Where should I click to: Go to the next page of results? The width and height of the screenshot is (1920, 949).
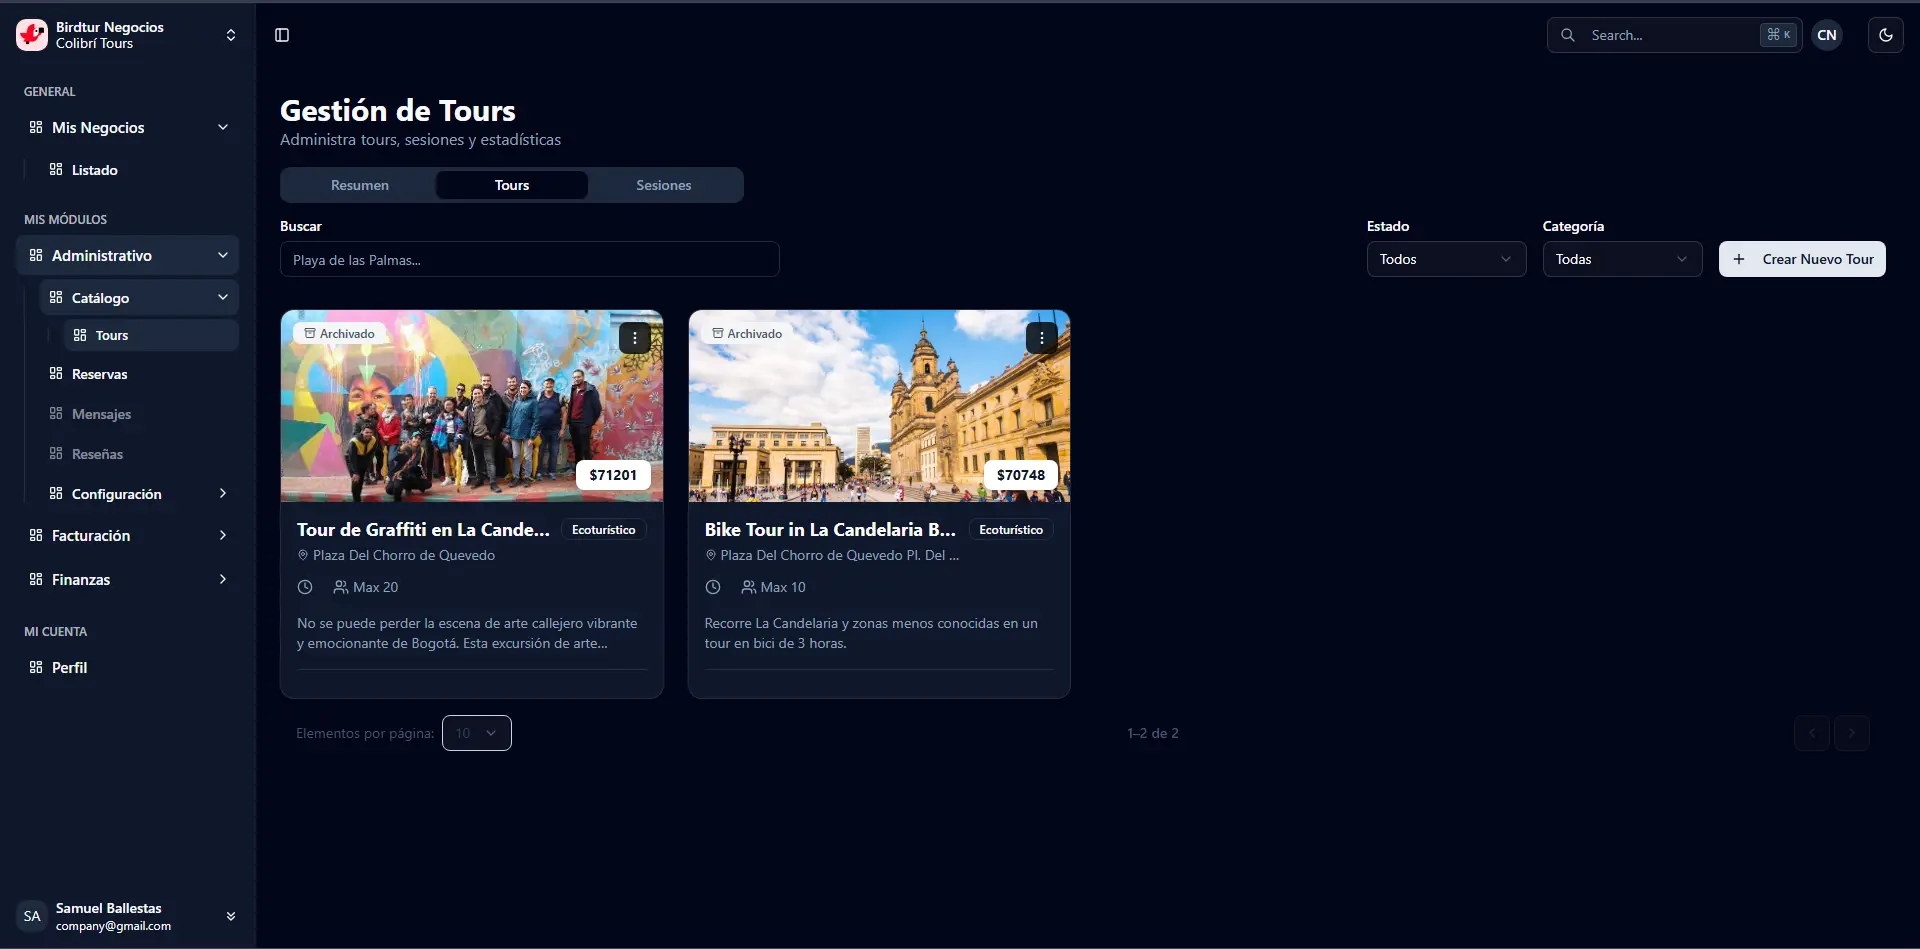[1853, 732]
